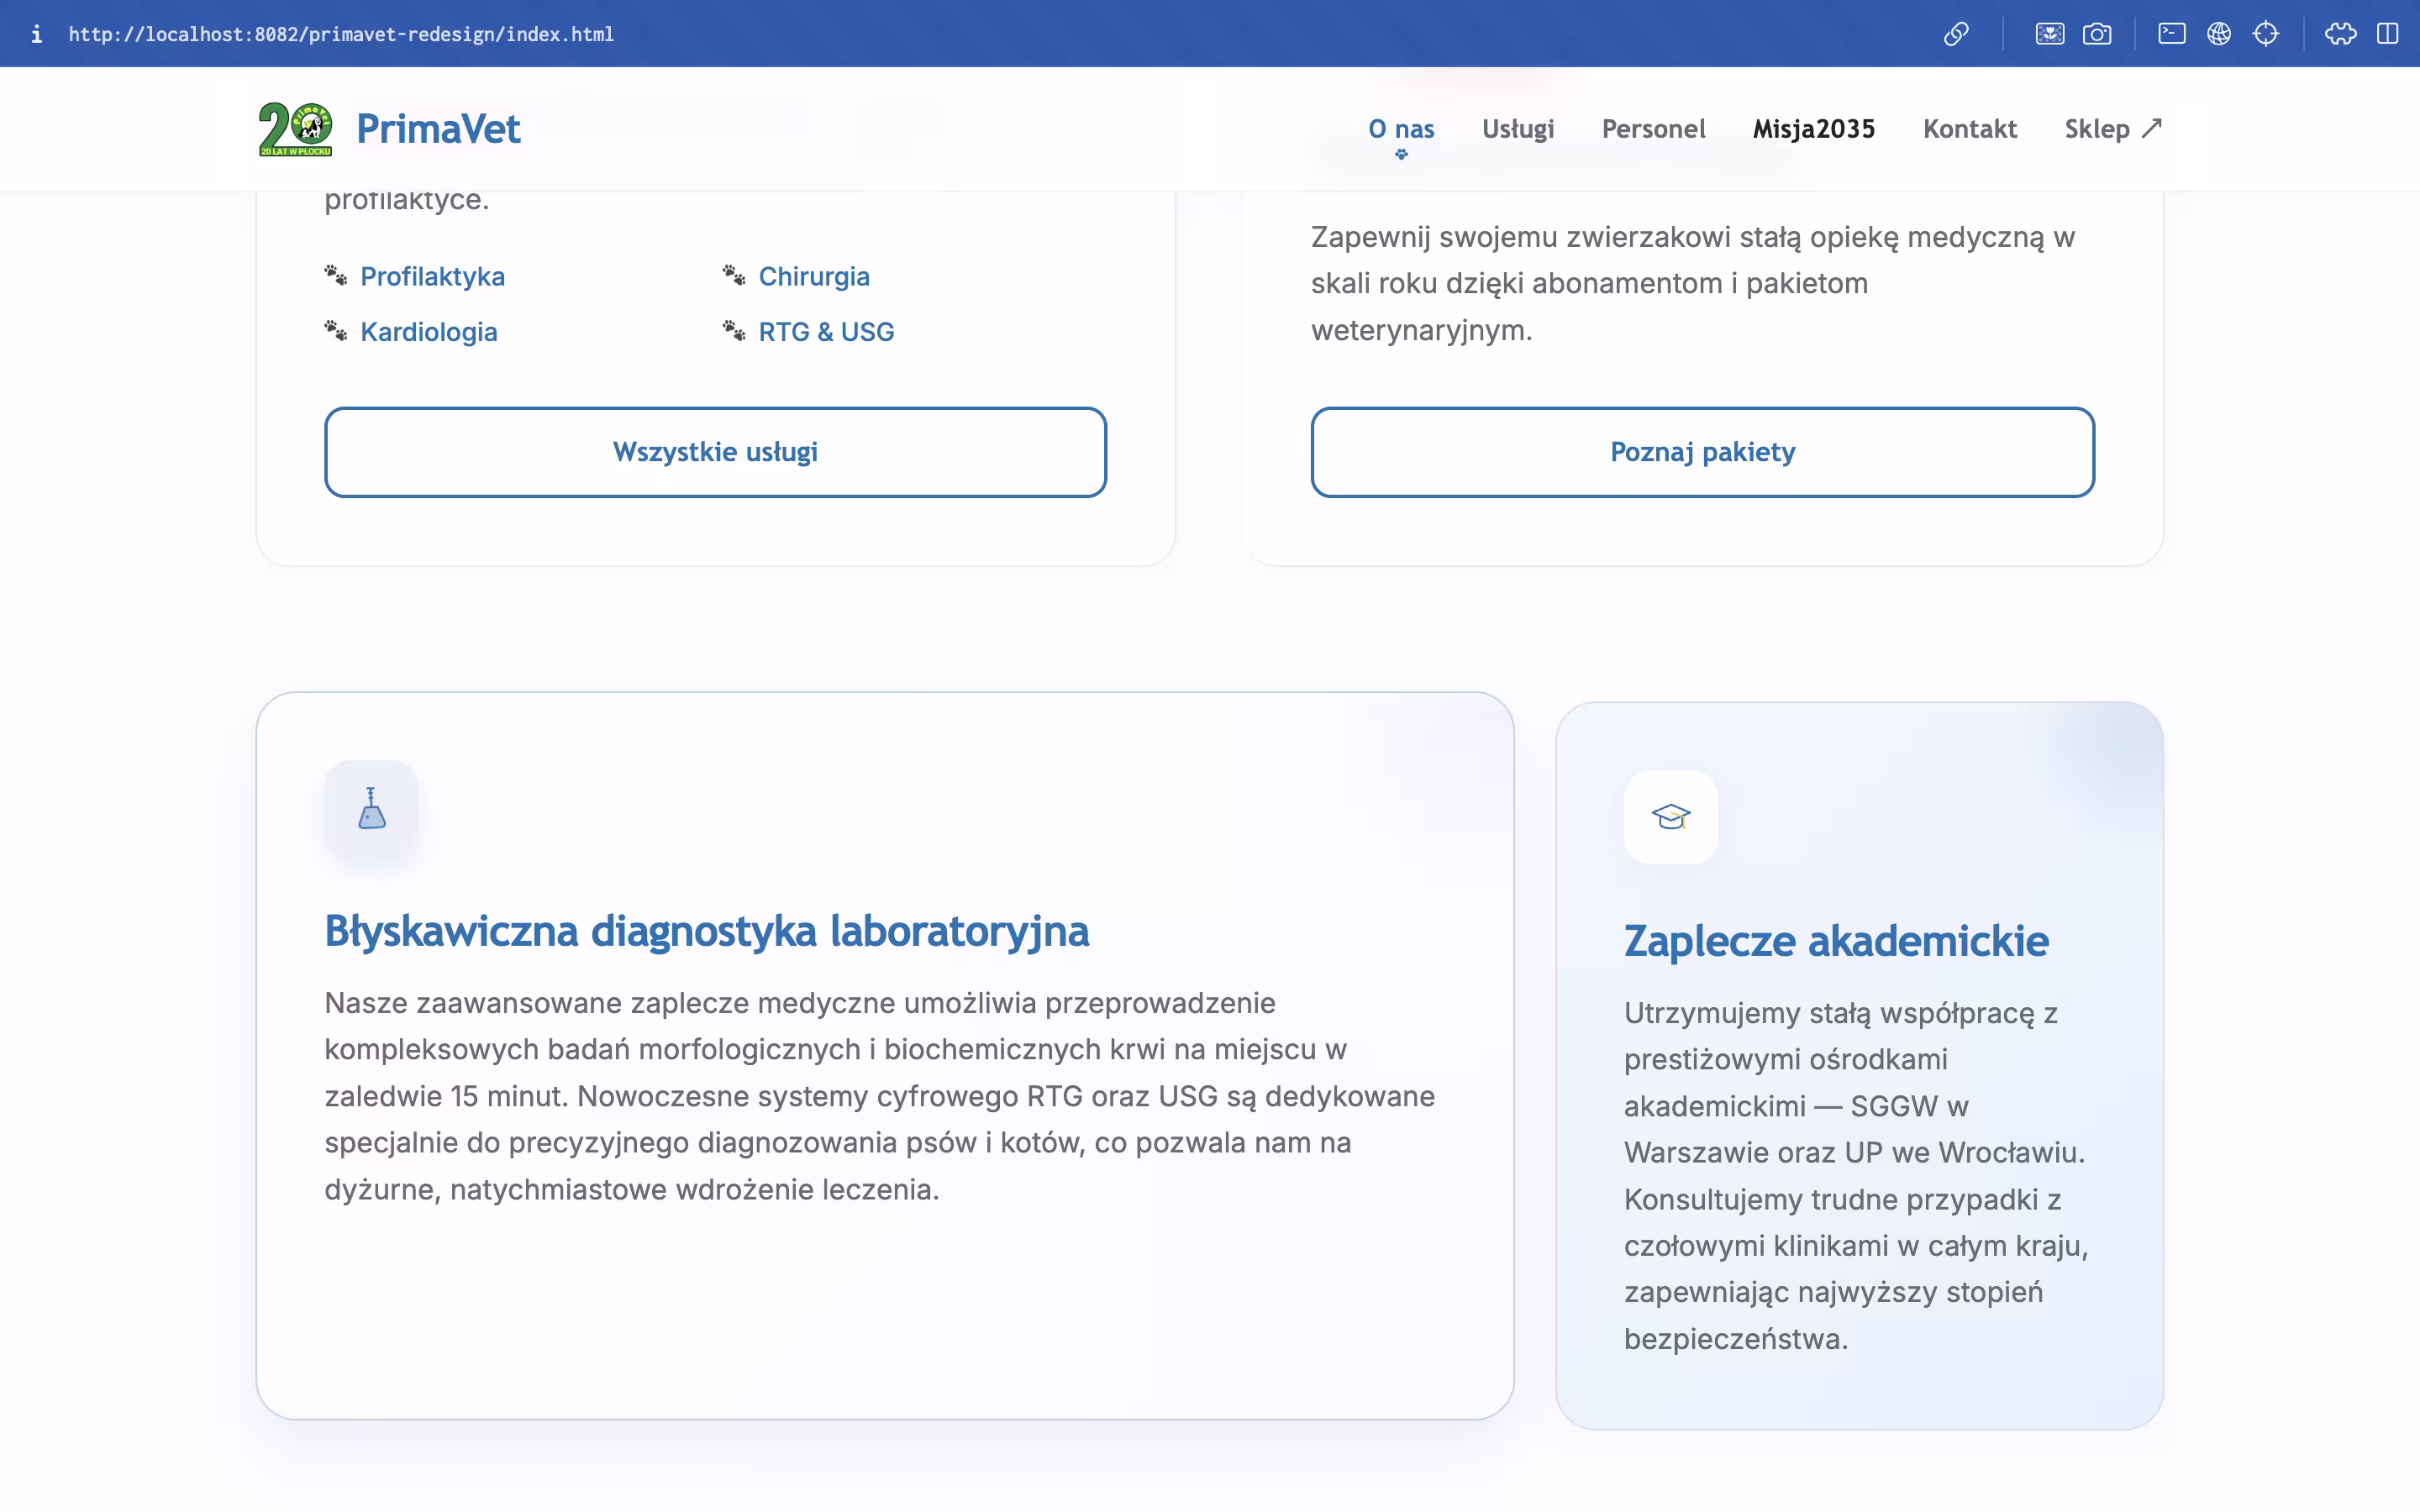2420x1512 pixels.
Task: Click the globe network icon
Action: tap(2219, 34)
